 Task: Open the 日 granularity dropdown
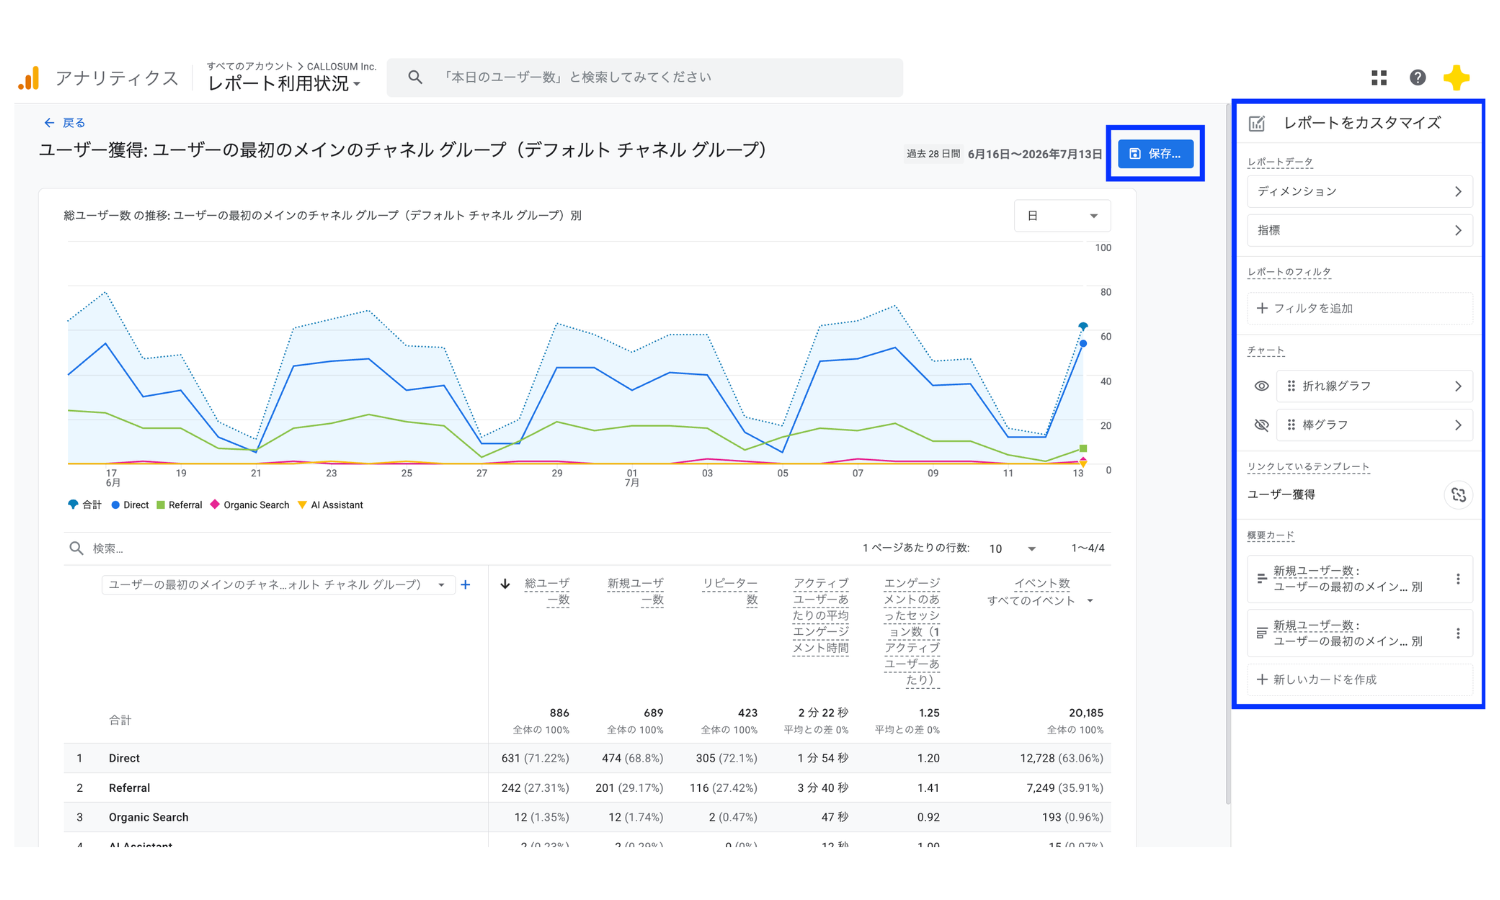[1062, 216]
